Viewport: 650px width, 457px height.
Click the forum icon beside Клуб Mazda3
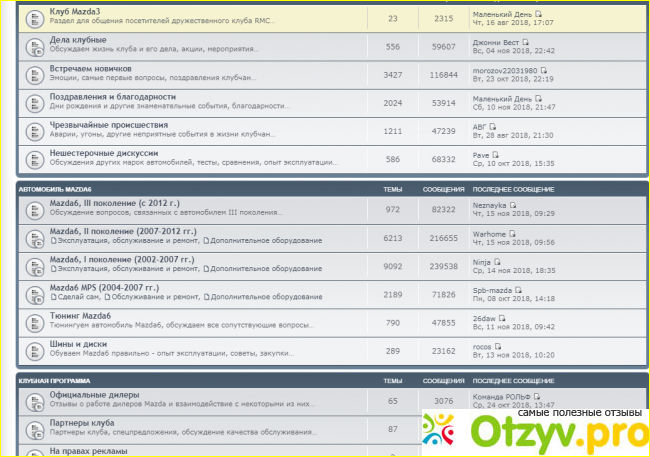(x=33, y=18)
